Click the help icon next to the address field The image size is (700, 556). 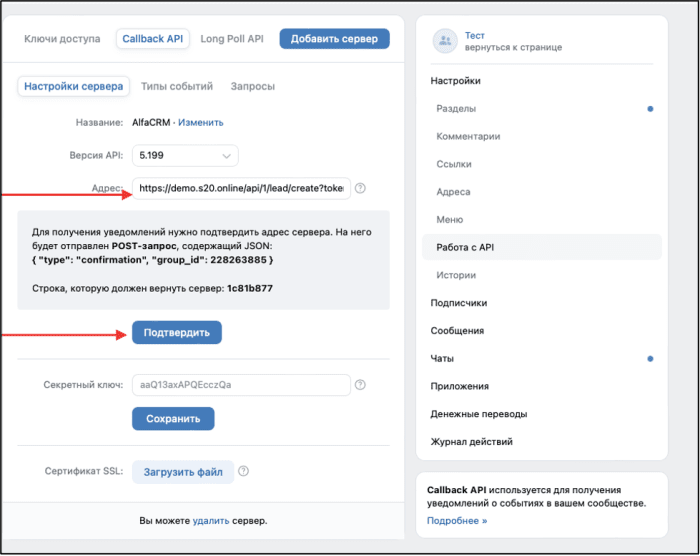[360, 188]
